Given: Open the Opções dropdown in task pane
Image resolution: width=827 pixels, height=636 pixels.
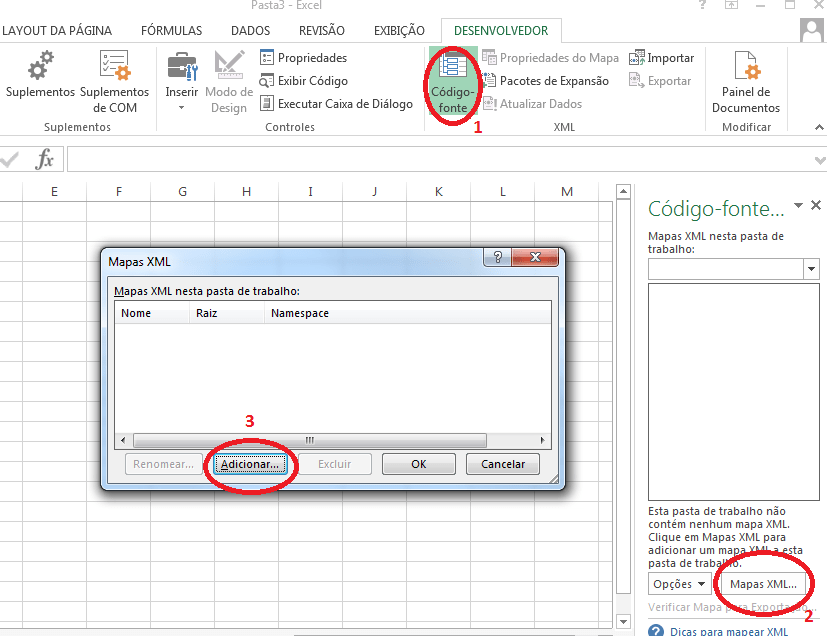Looking at the screenshot, I should click(x=678, y=584).
